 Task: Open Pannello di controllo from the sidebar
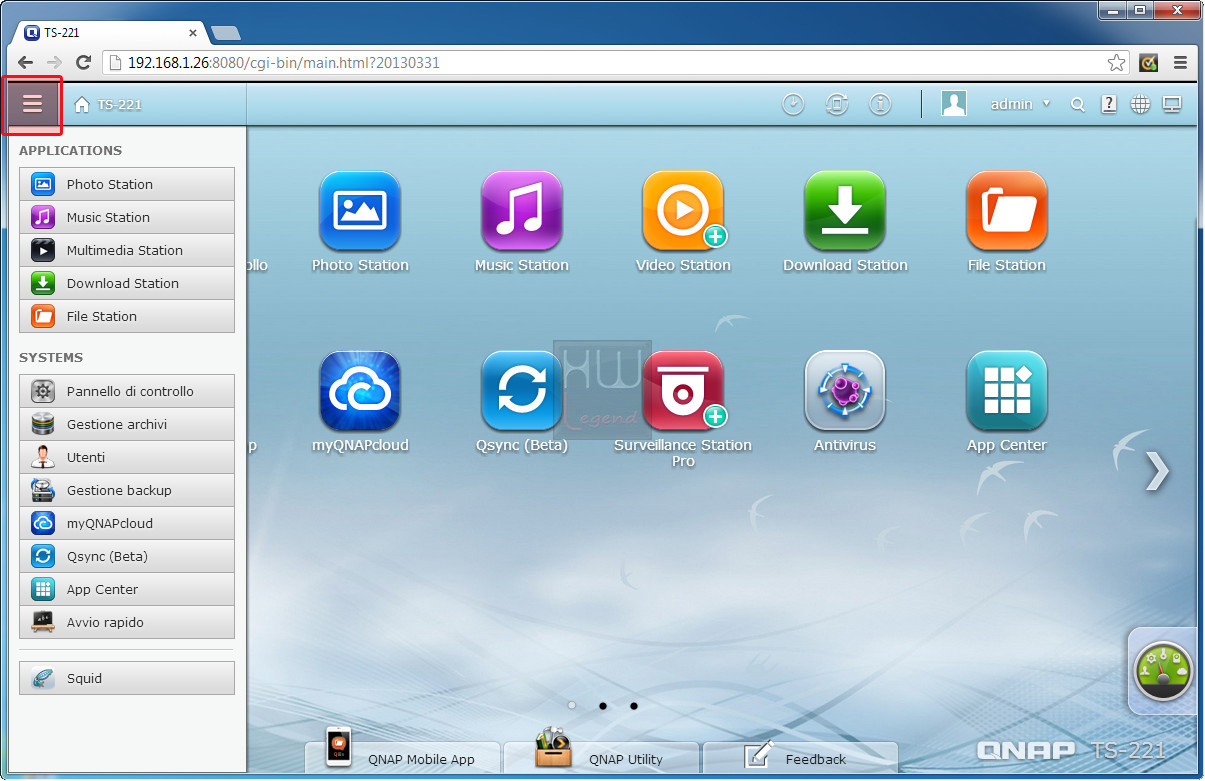(x=127, y=391)
